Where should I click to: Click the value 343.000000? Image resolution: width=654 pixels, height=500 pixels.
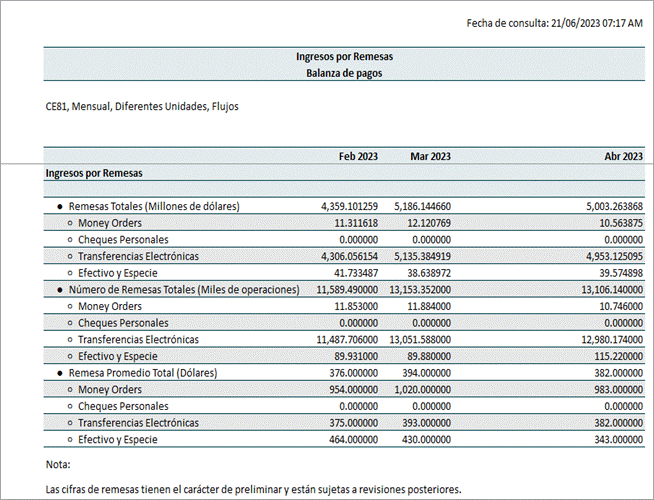[x=619, y=440]
